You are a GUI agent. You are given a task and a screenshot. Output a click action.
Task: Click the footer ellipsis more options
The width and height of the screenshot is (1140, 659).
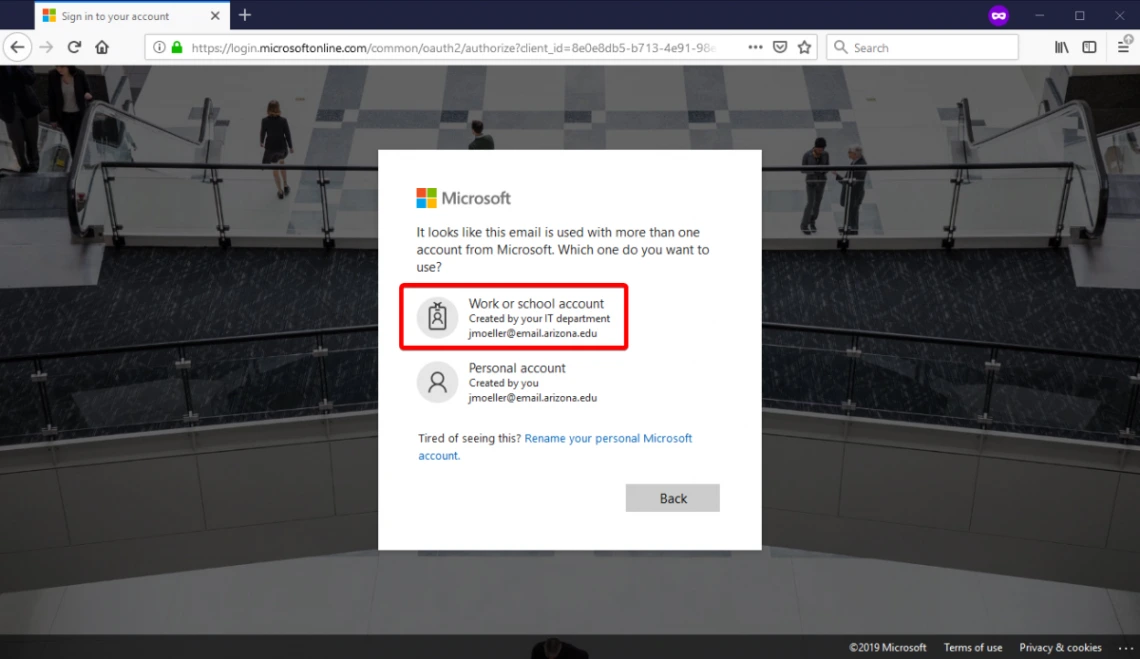tap(1125, 647)
